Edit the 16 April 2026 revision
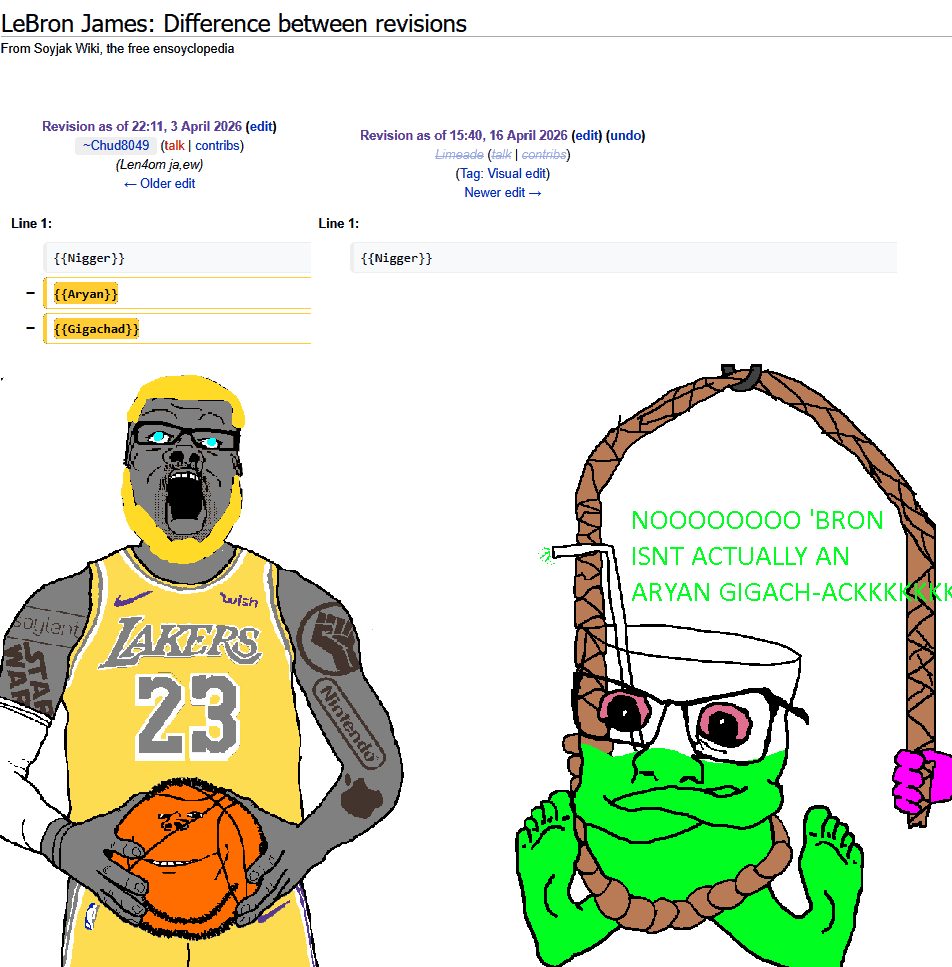 (x=586, y=136)
